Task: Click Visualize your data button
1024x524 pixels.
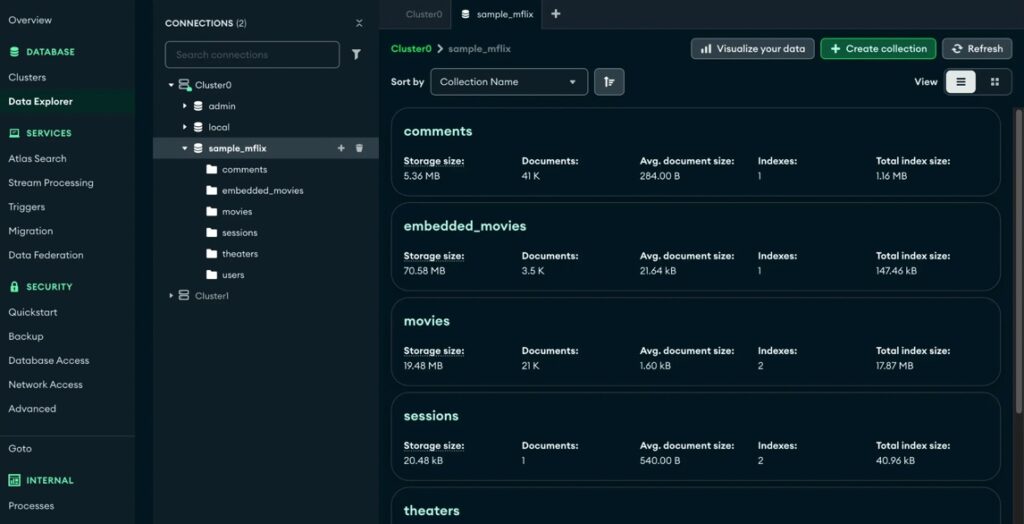Action: point(752,48)
